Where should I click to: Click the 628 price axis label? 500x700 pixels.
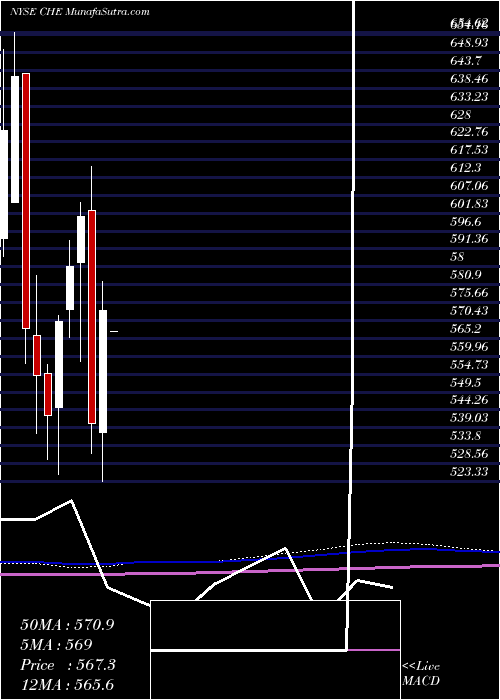click(461, 114)
